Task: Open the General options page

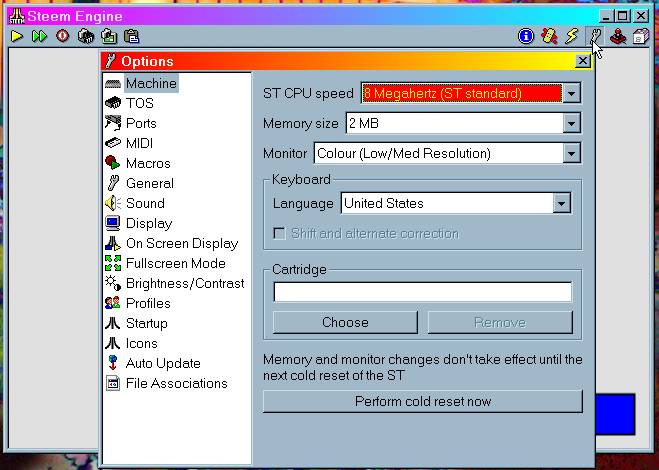Action: [150, 183]
